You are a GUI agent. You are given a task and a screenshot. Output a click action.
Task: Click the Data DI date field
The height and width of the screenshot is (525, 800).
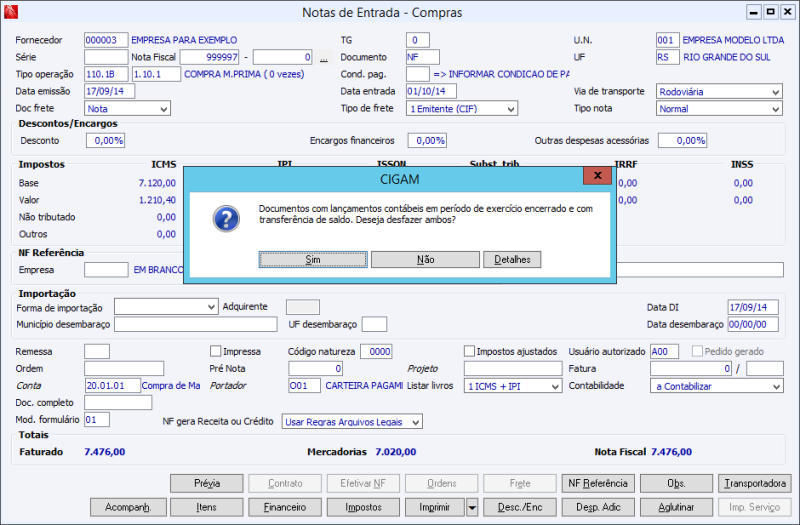tap(753, 307)
